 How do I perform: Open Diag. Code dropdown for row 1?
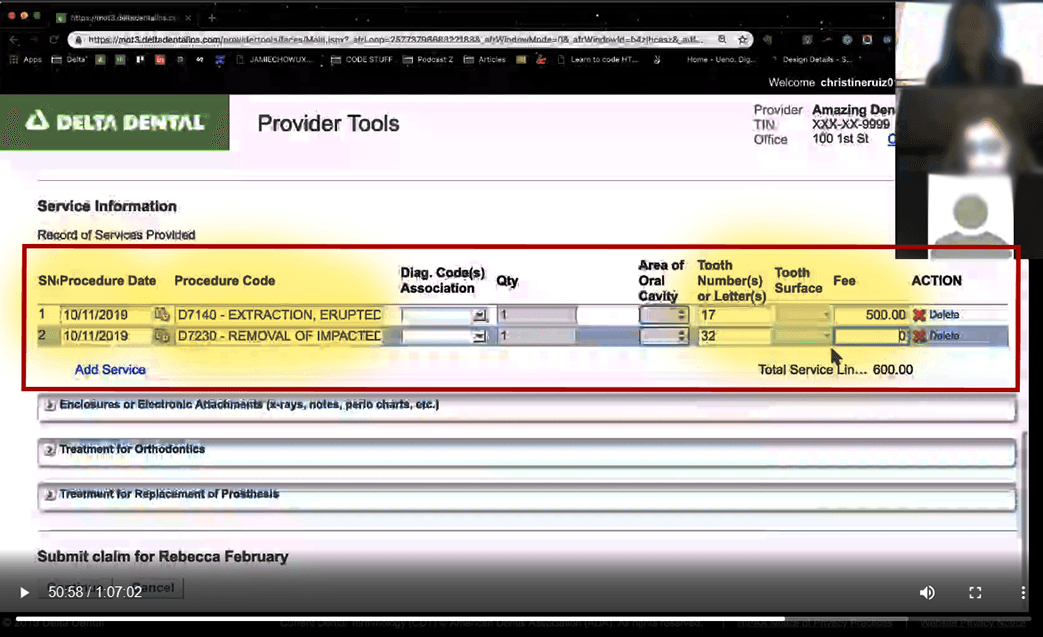click(480, 315)
